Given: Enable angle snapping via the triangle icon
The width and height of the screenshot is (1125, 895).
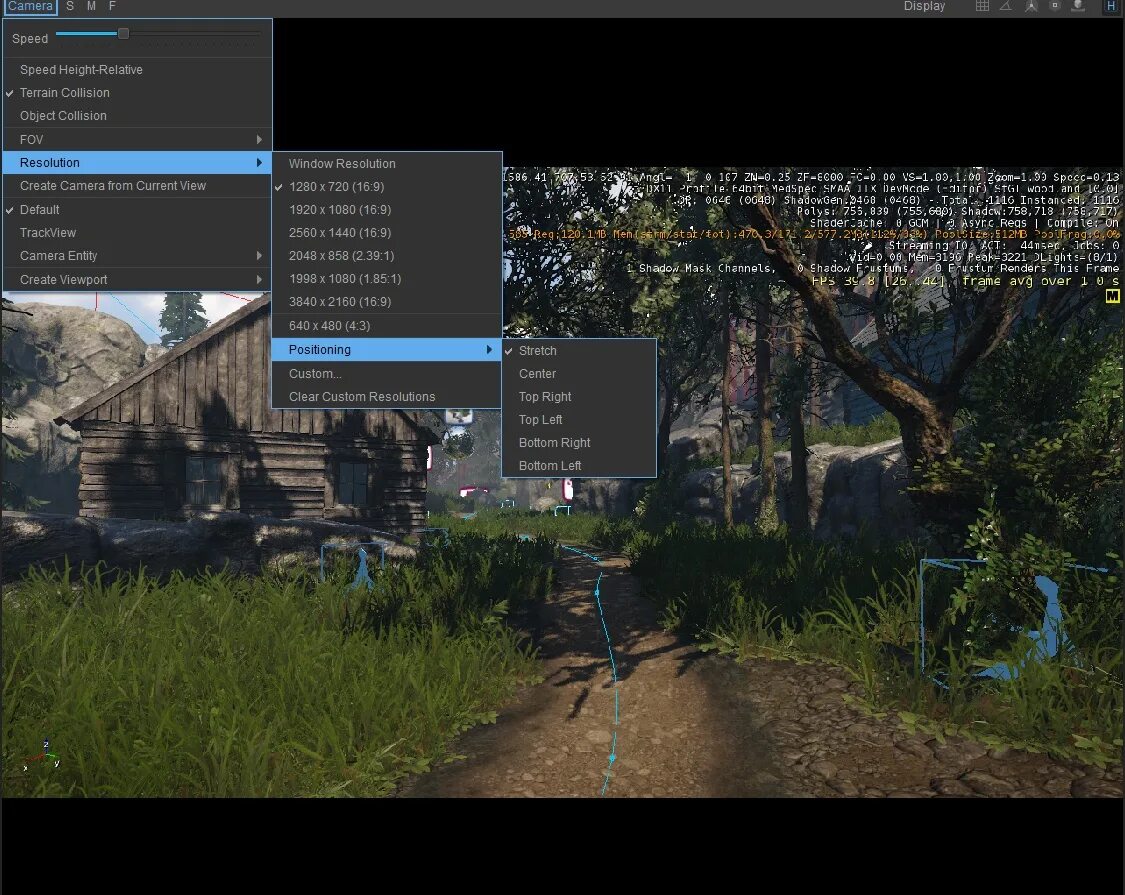Looking at the screenshot, I should coord(1006,6).
